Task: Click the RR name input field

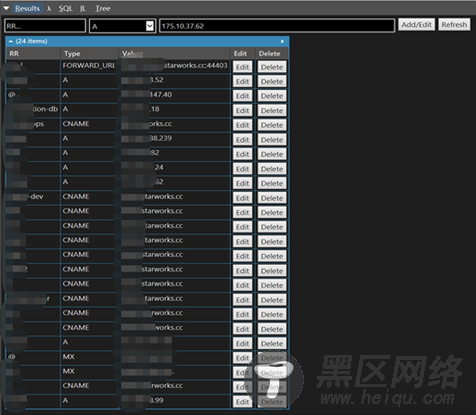Action: (45, 26)
